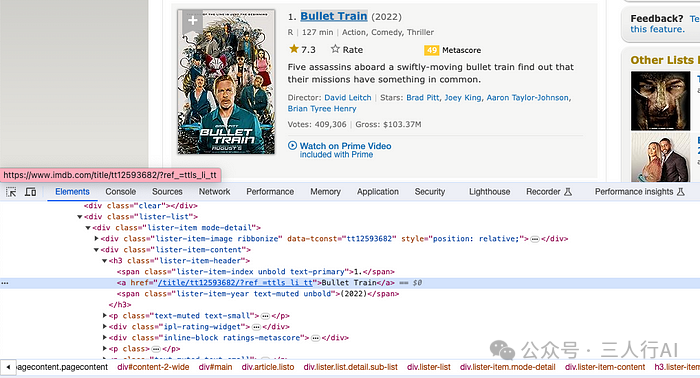Click the 49 Metascore badge
This screenshot has width=700, height=378.
431,50
